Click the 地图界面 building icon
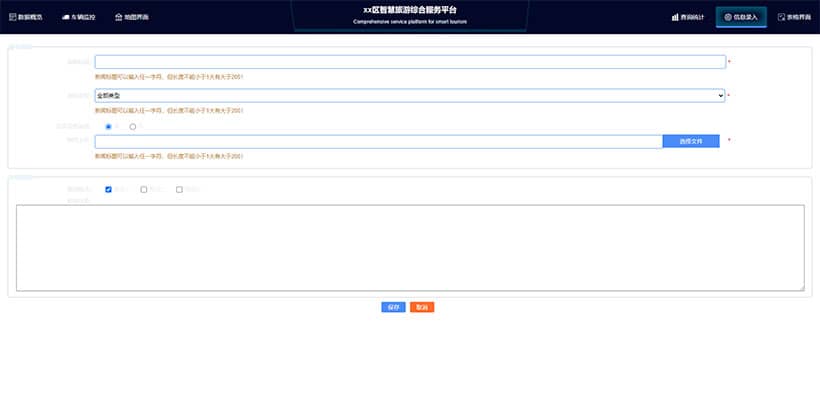 (119, 17)
